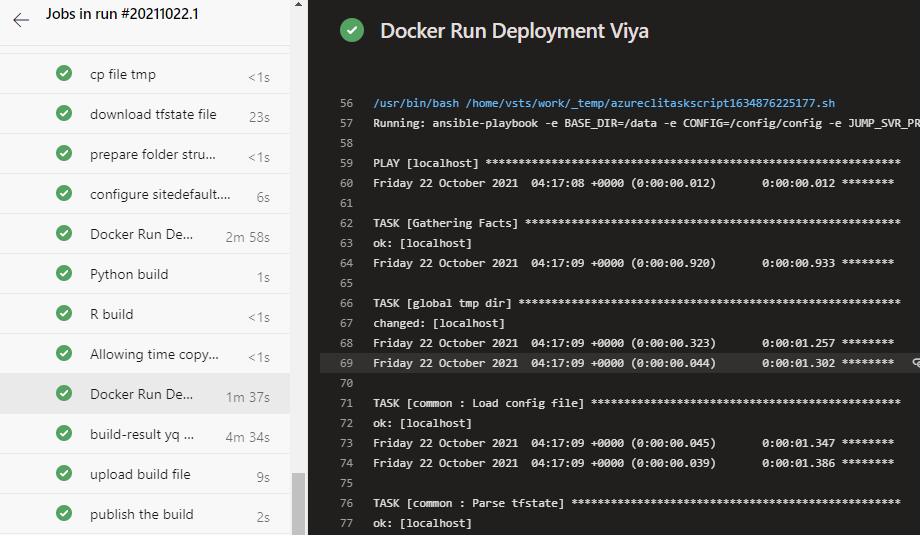
Task: Open the Python build step
Action: click(x=145, y=274)
